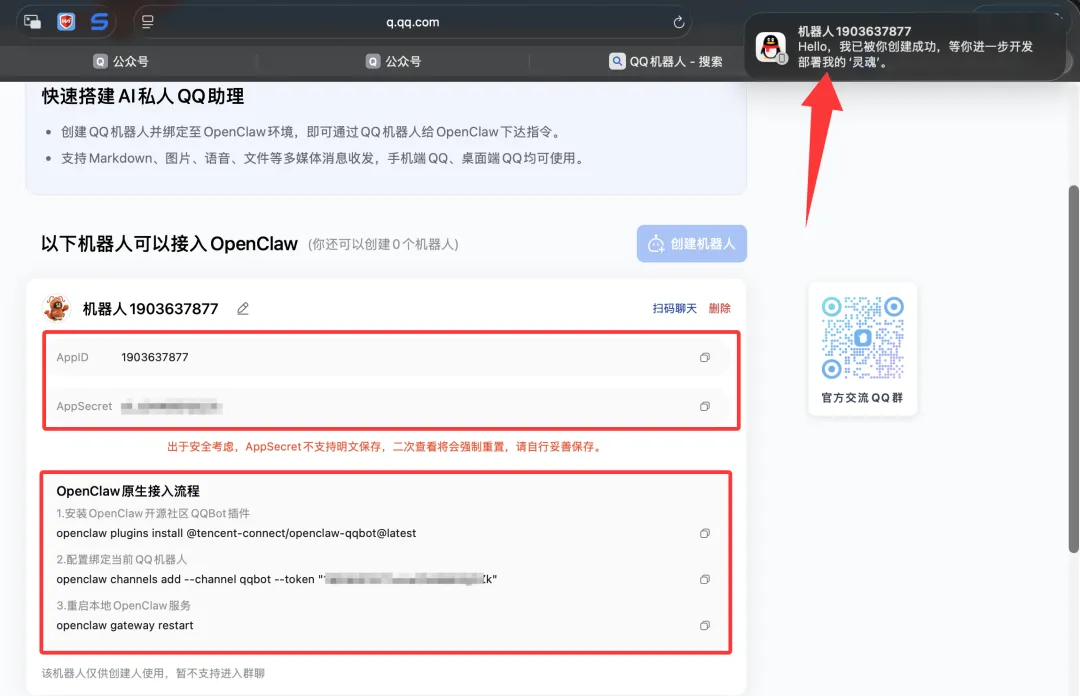Click the QQ机器人 - 搜索 tab's favicon
This screenshot has width=1080, height=696.
pyautogui.click(x=617, y=61)
